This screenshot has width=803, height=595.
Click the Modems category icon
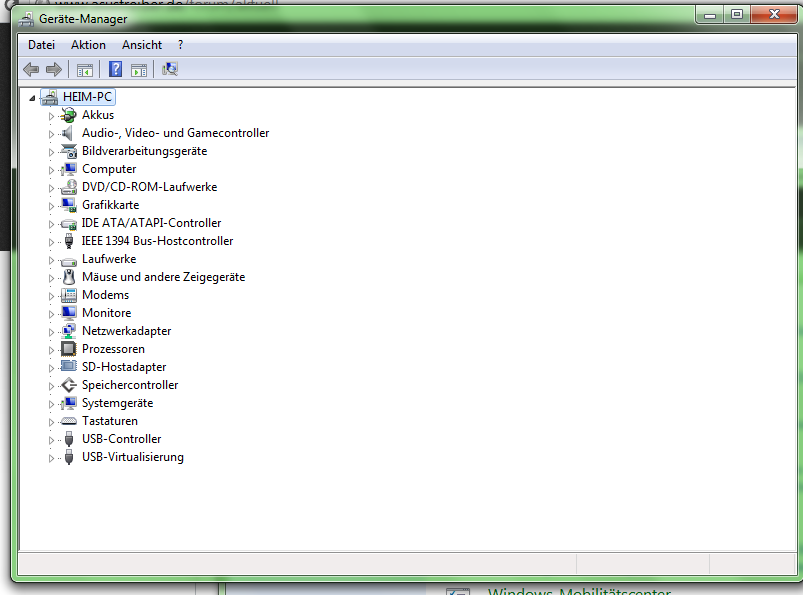tap(69, 295)
